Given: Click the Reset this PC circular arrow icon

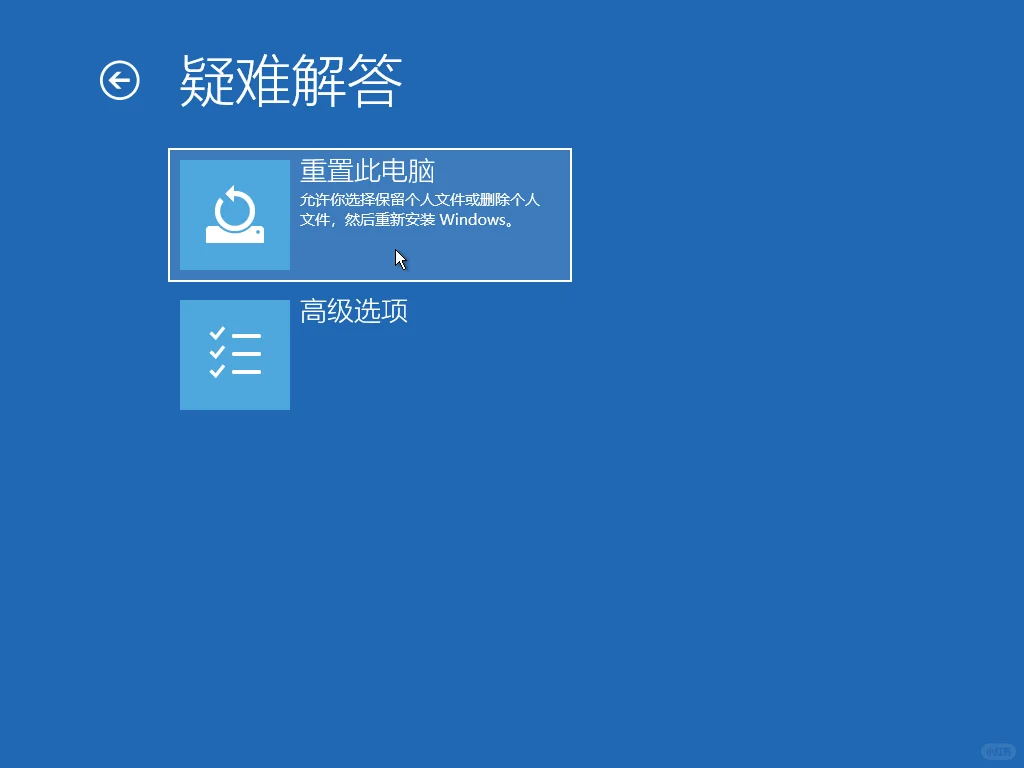Looking at the screenshot, I should (x=234, y=214).
